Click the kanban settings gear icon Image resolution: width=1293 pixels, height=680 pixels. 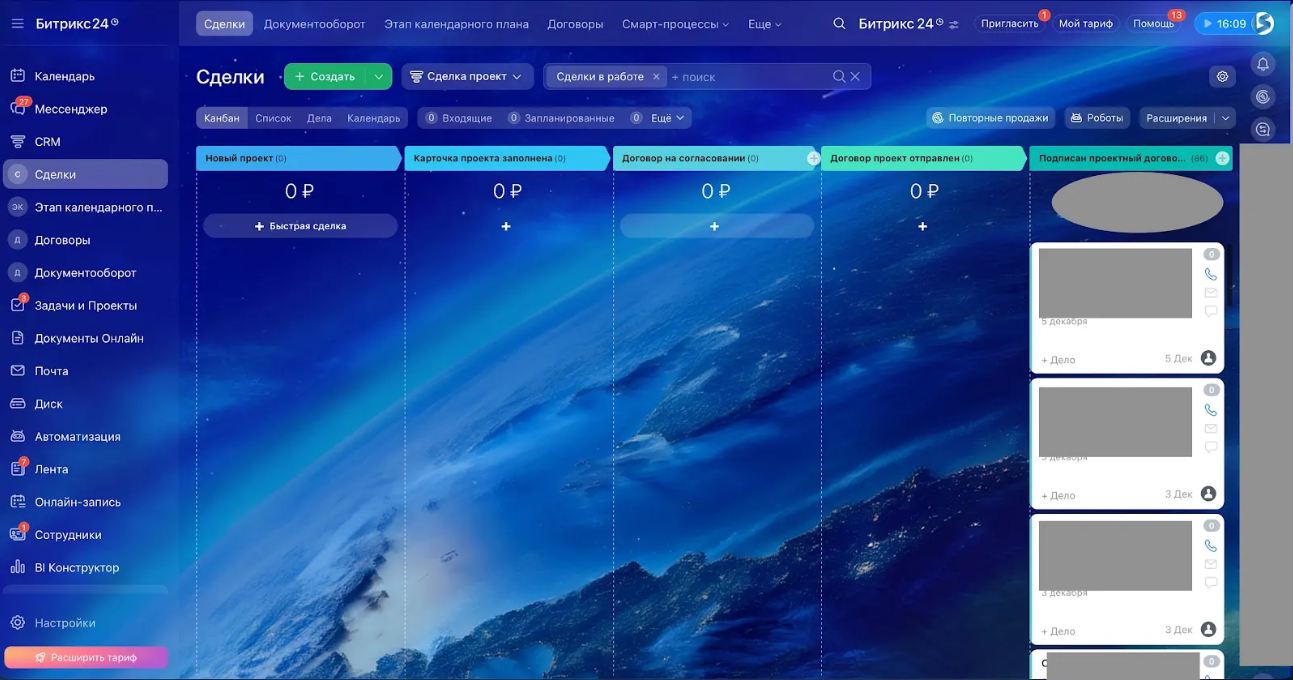click(x=1221, y=77)
